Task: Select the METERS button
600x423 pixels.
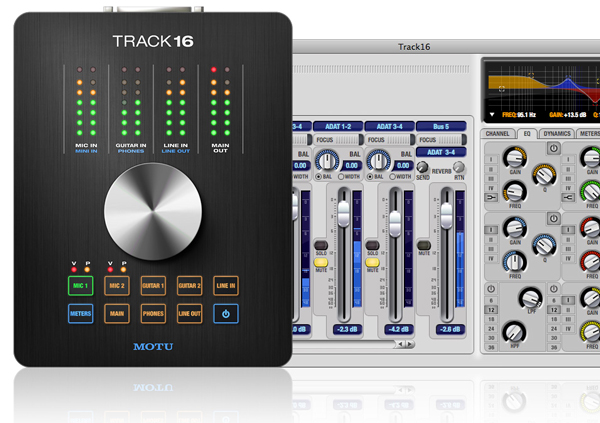Action: point(82,314)
